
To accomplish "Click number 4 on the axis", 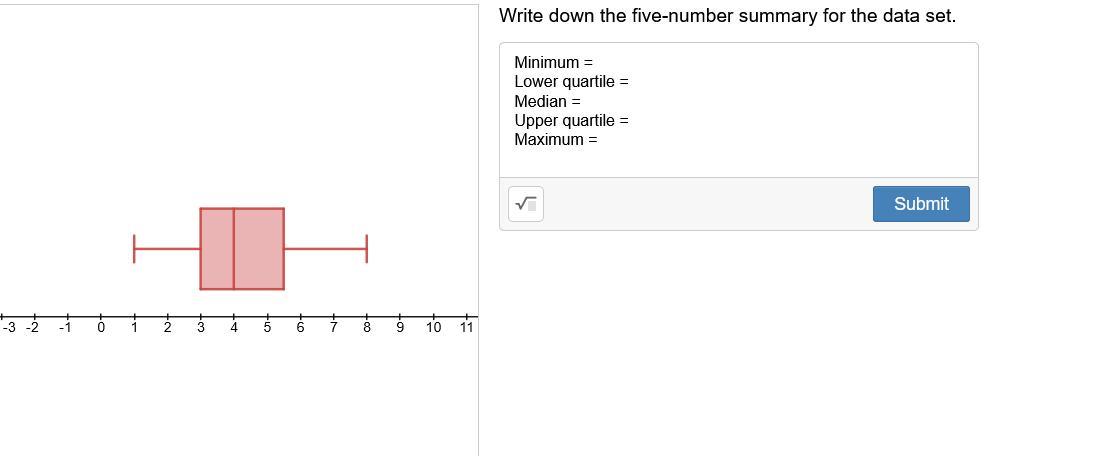I will coord(234,327).
